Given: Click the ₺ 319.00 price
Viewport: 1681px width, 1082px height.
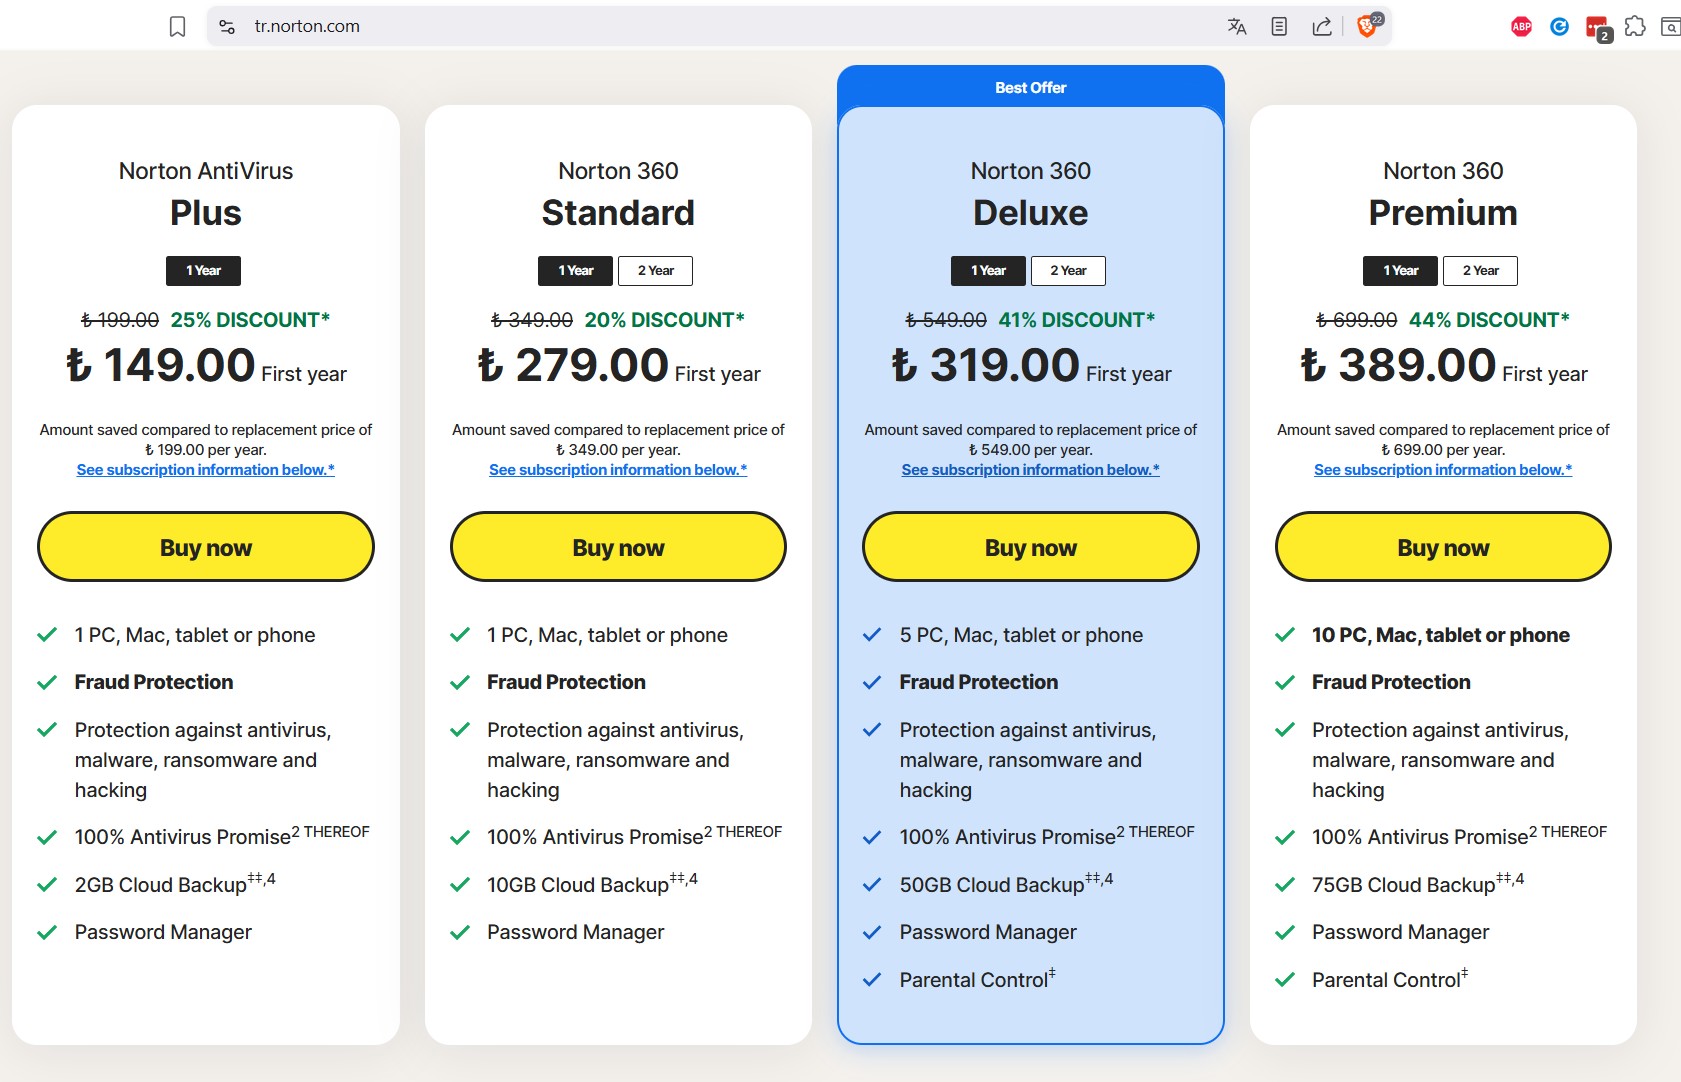Looking at the screenshot, I should click(986, 365).
